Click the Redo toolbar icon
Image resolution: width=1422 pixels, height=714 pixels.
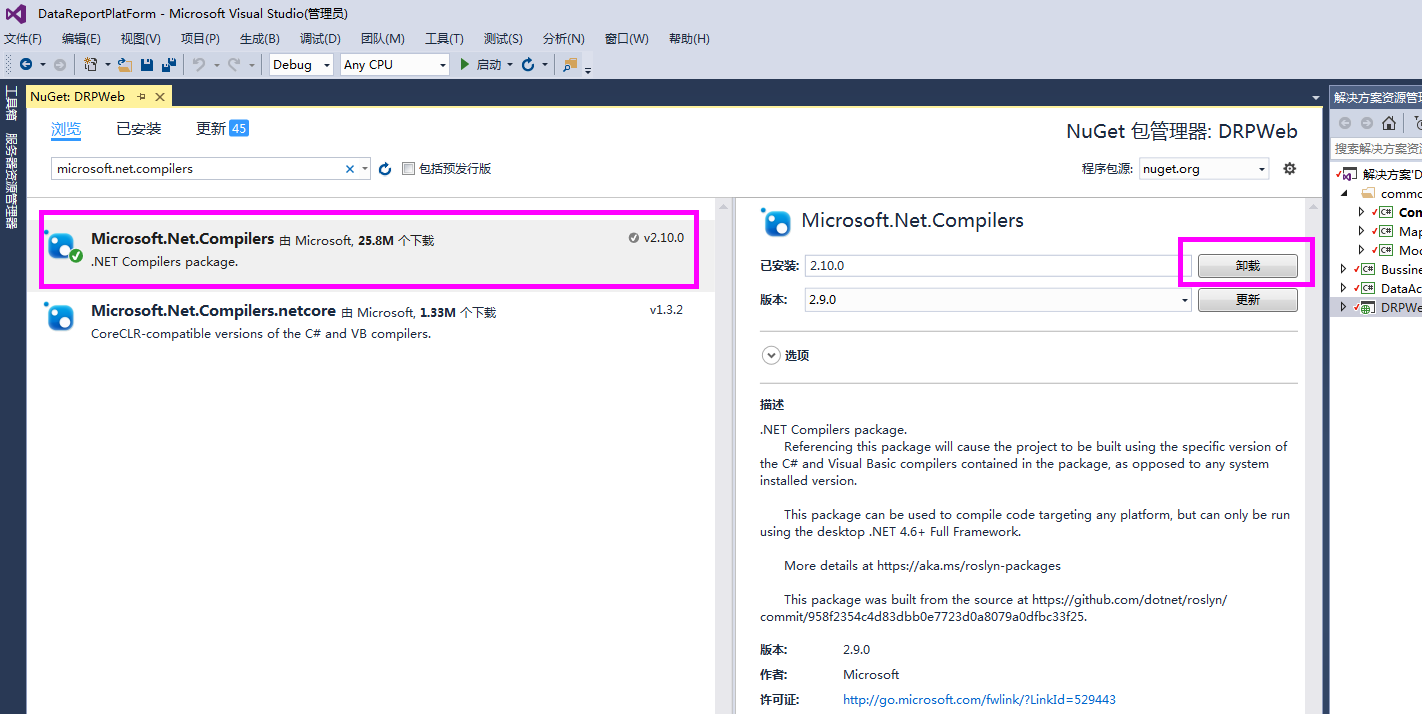(x=234, y=64)
